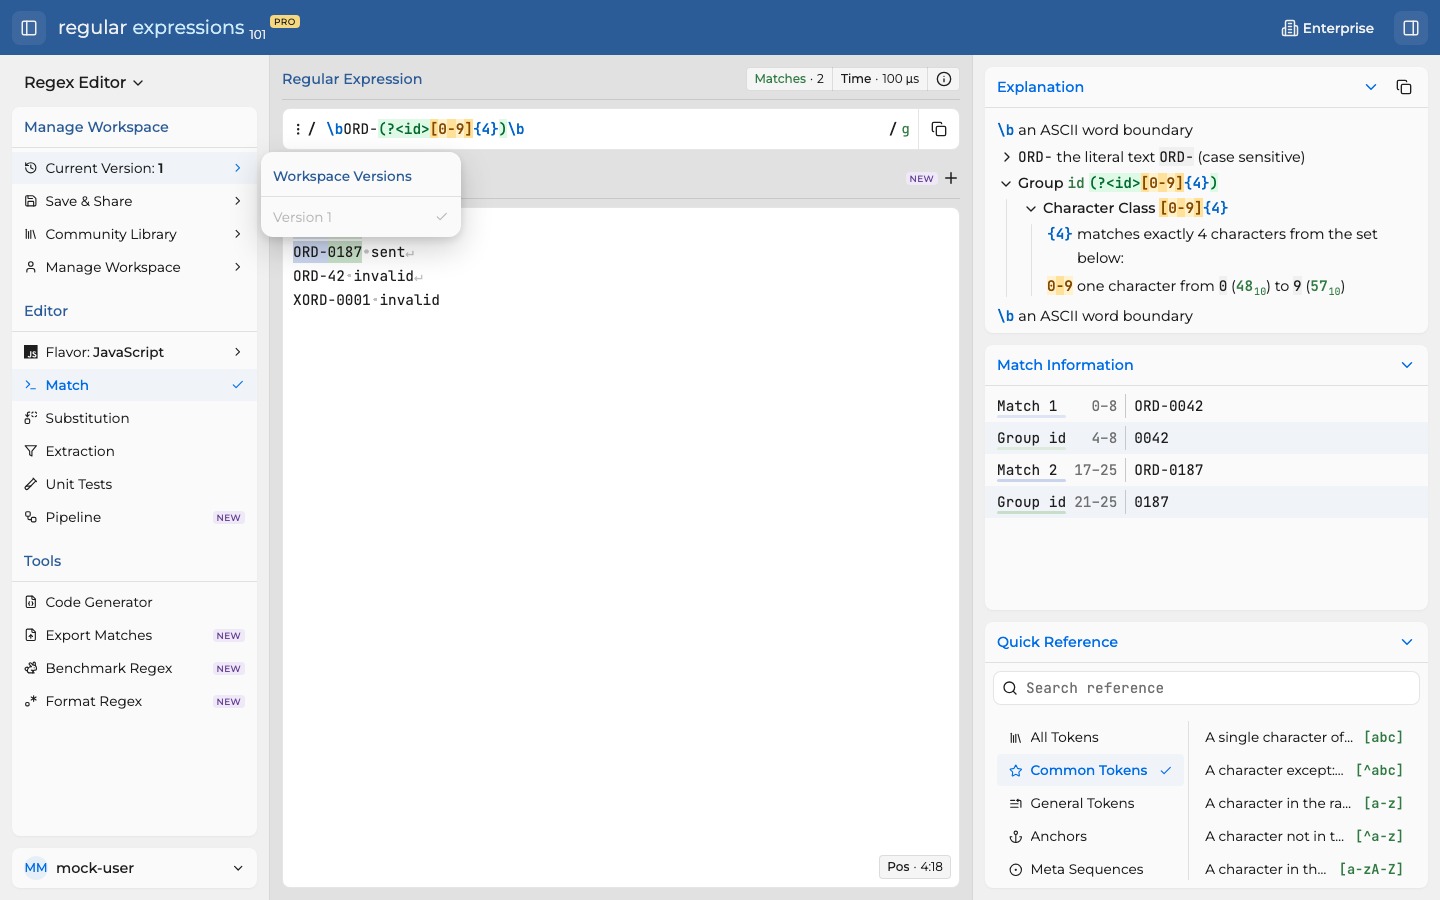Screen dimensions: 1440x900
Task: Show Anchors reference category
Action: pyautogui.click(x=1090, y=836)
